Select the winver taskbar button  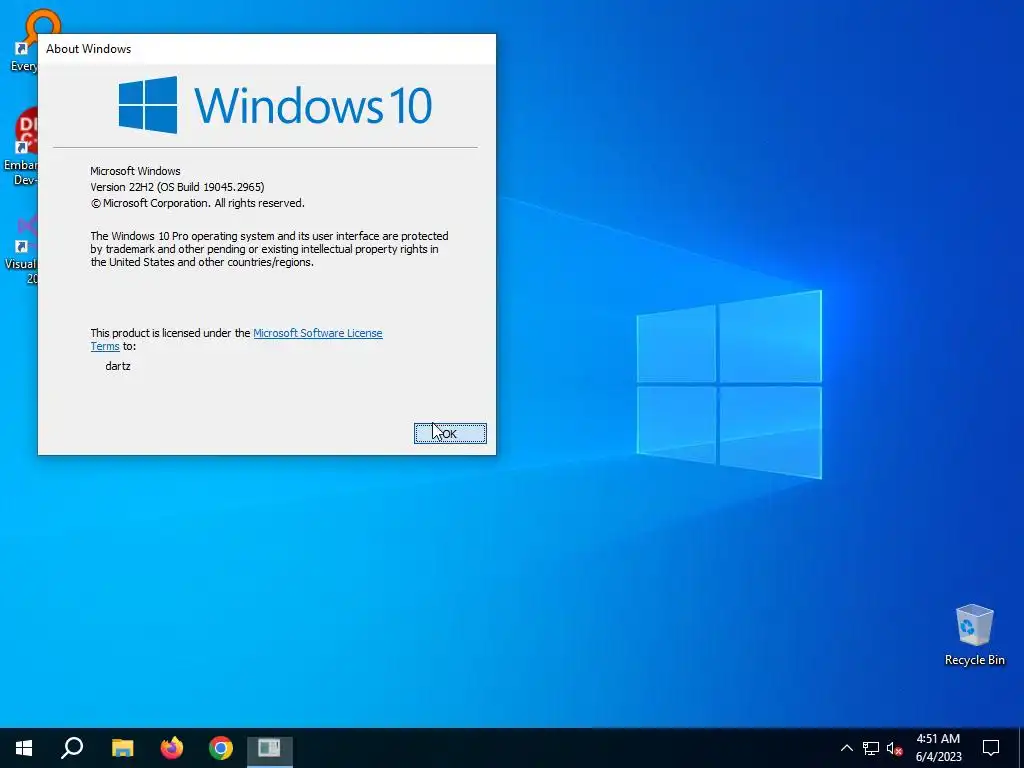coord(270,748)
